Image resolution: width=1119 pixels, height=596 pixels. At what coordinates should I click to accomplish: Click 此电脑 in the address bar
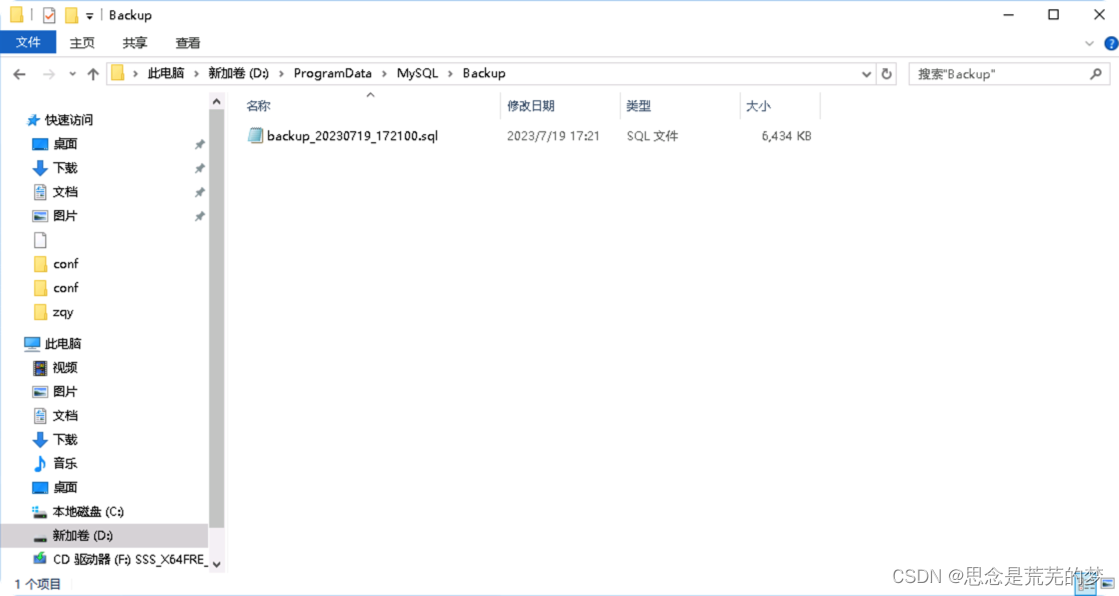(166, 73)
